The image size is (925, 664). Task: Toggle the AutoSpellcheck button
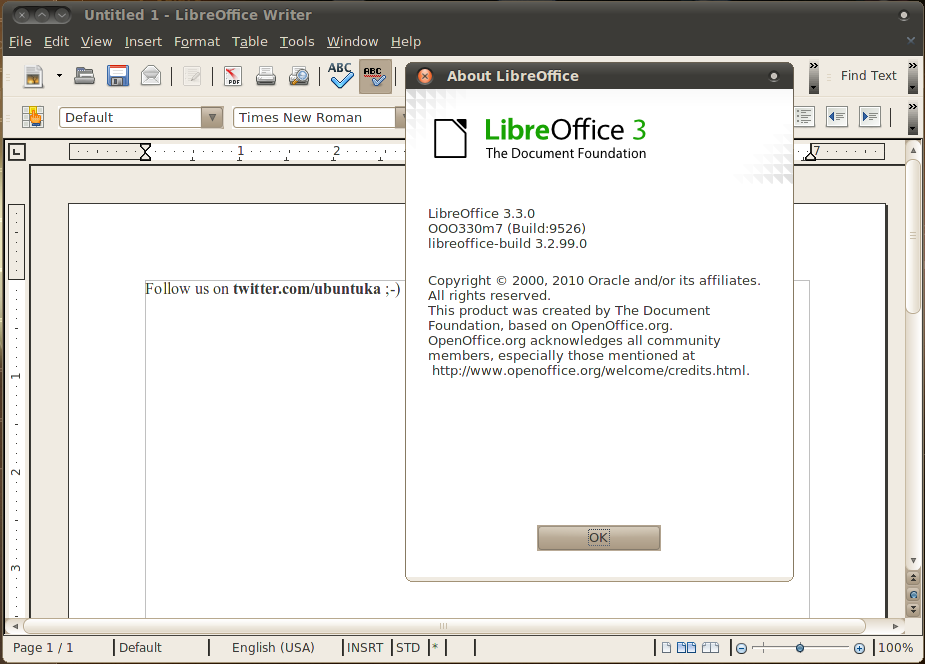[x=375, y=76]
